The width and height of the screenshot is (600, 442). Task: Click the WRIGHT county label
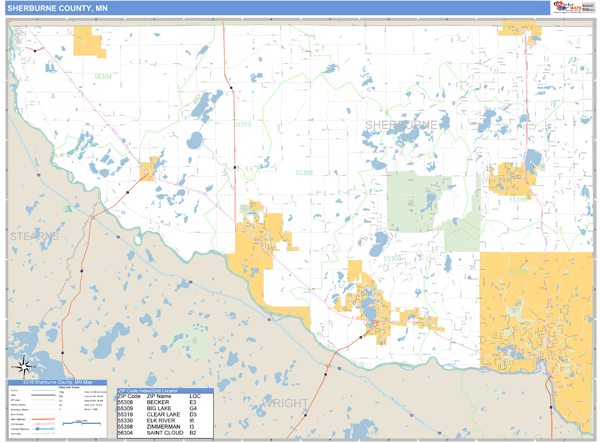pos(286,402)
